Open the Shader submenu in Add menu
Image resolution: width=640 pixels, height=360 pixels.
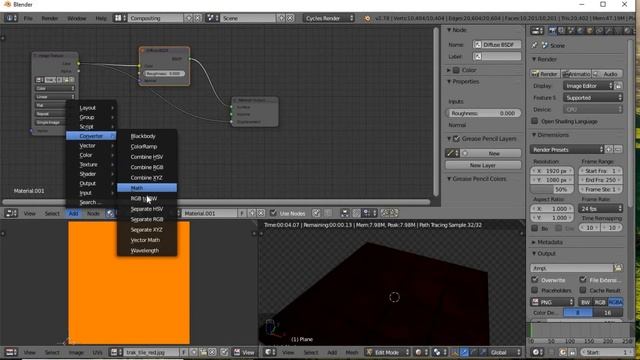(91, 174)
